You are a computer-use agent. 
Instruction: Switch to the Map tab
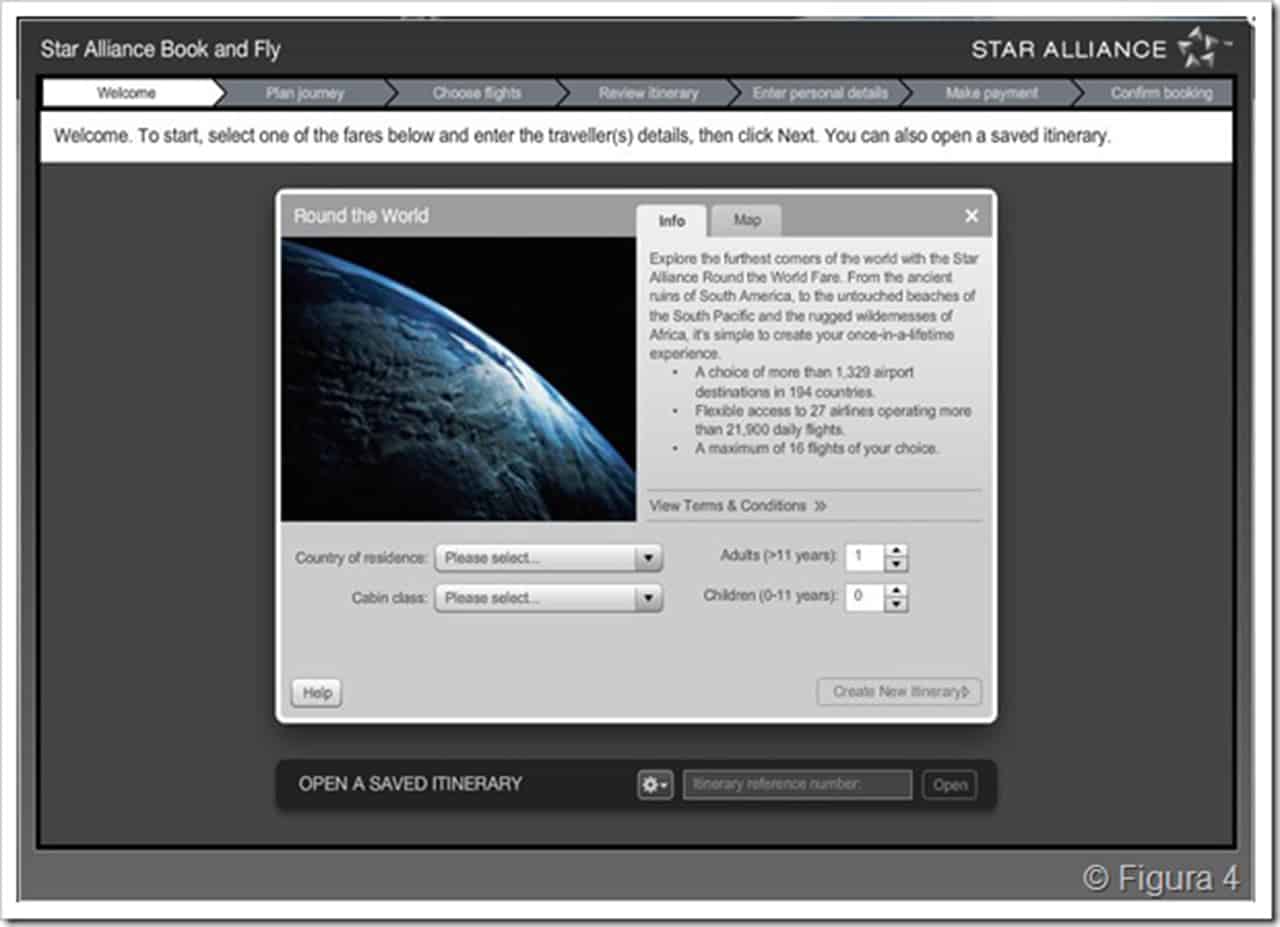(x=746, y=220)
